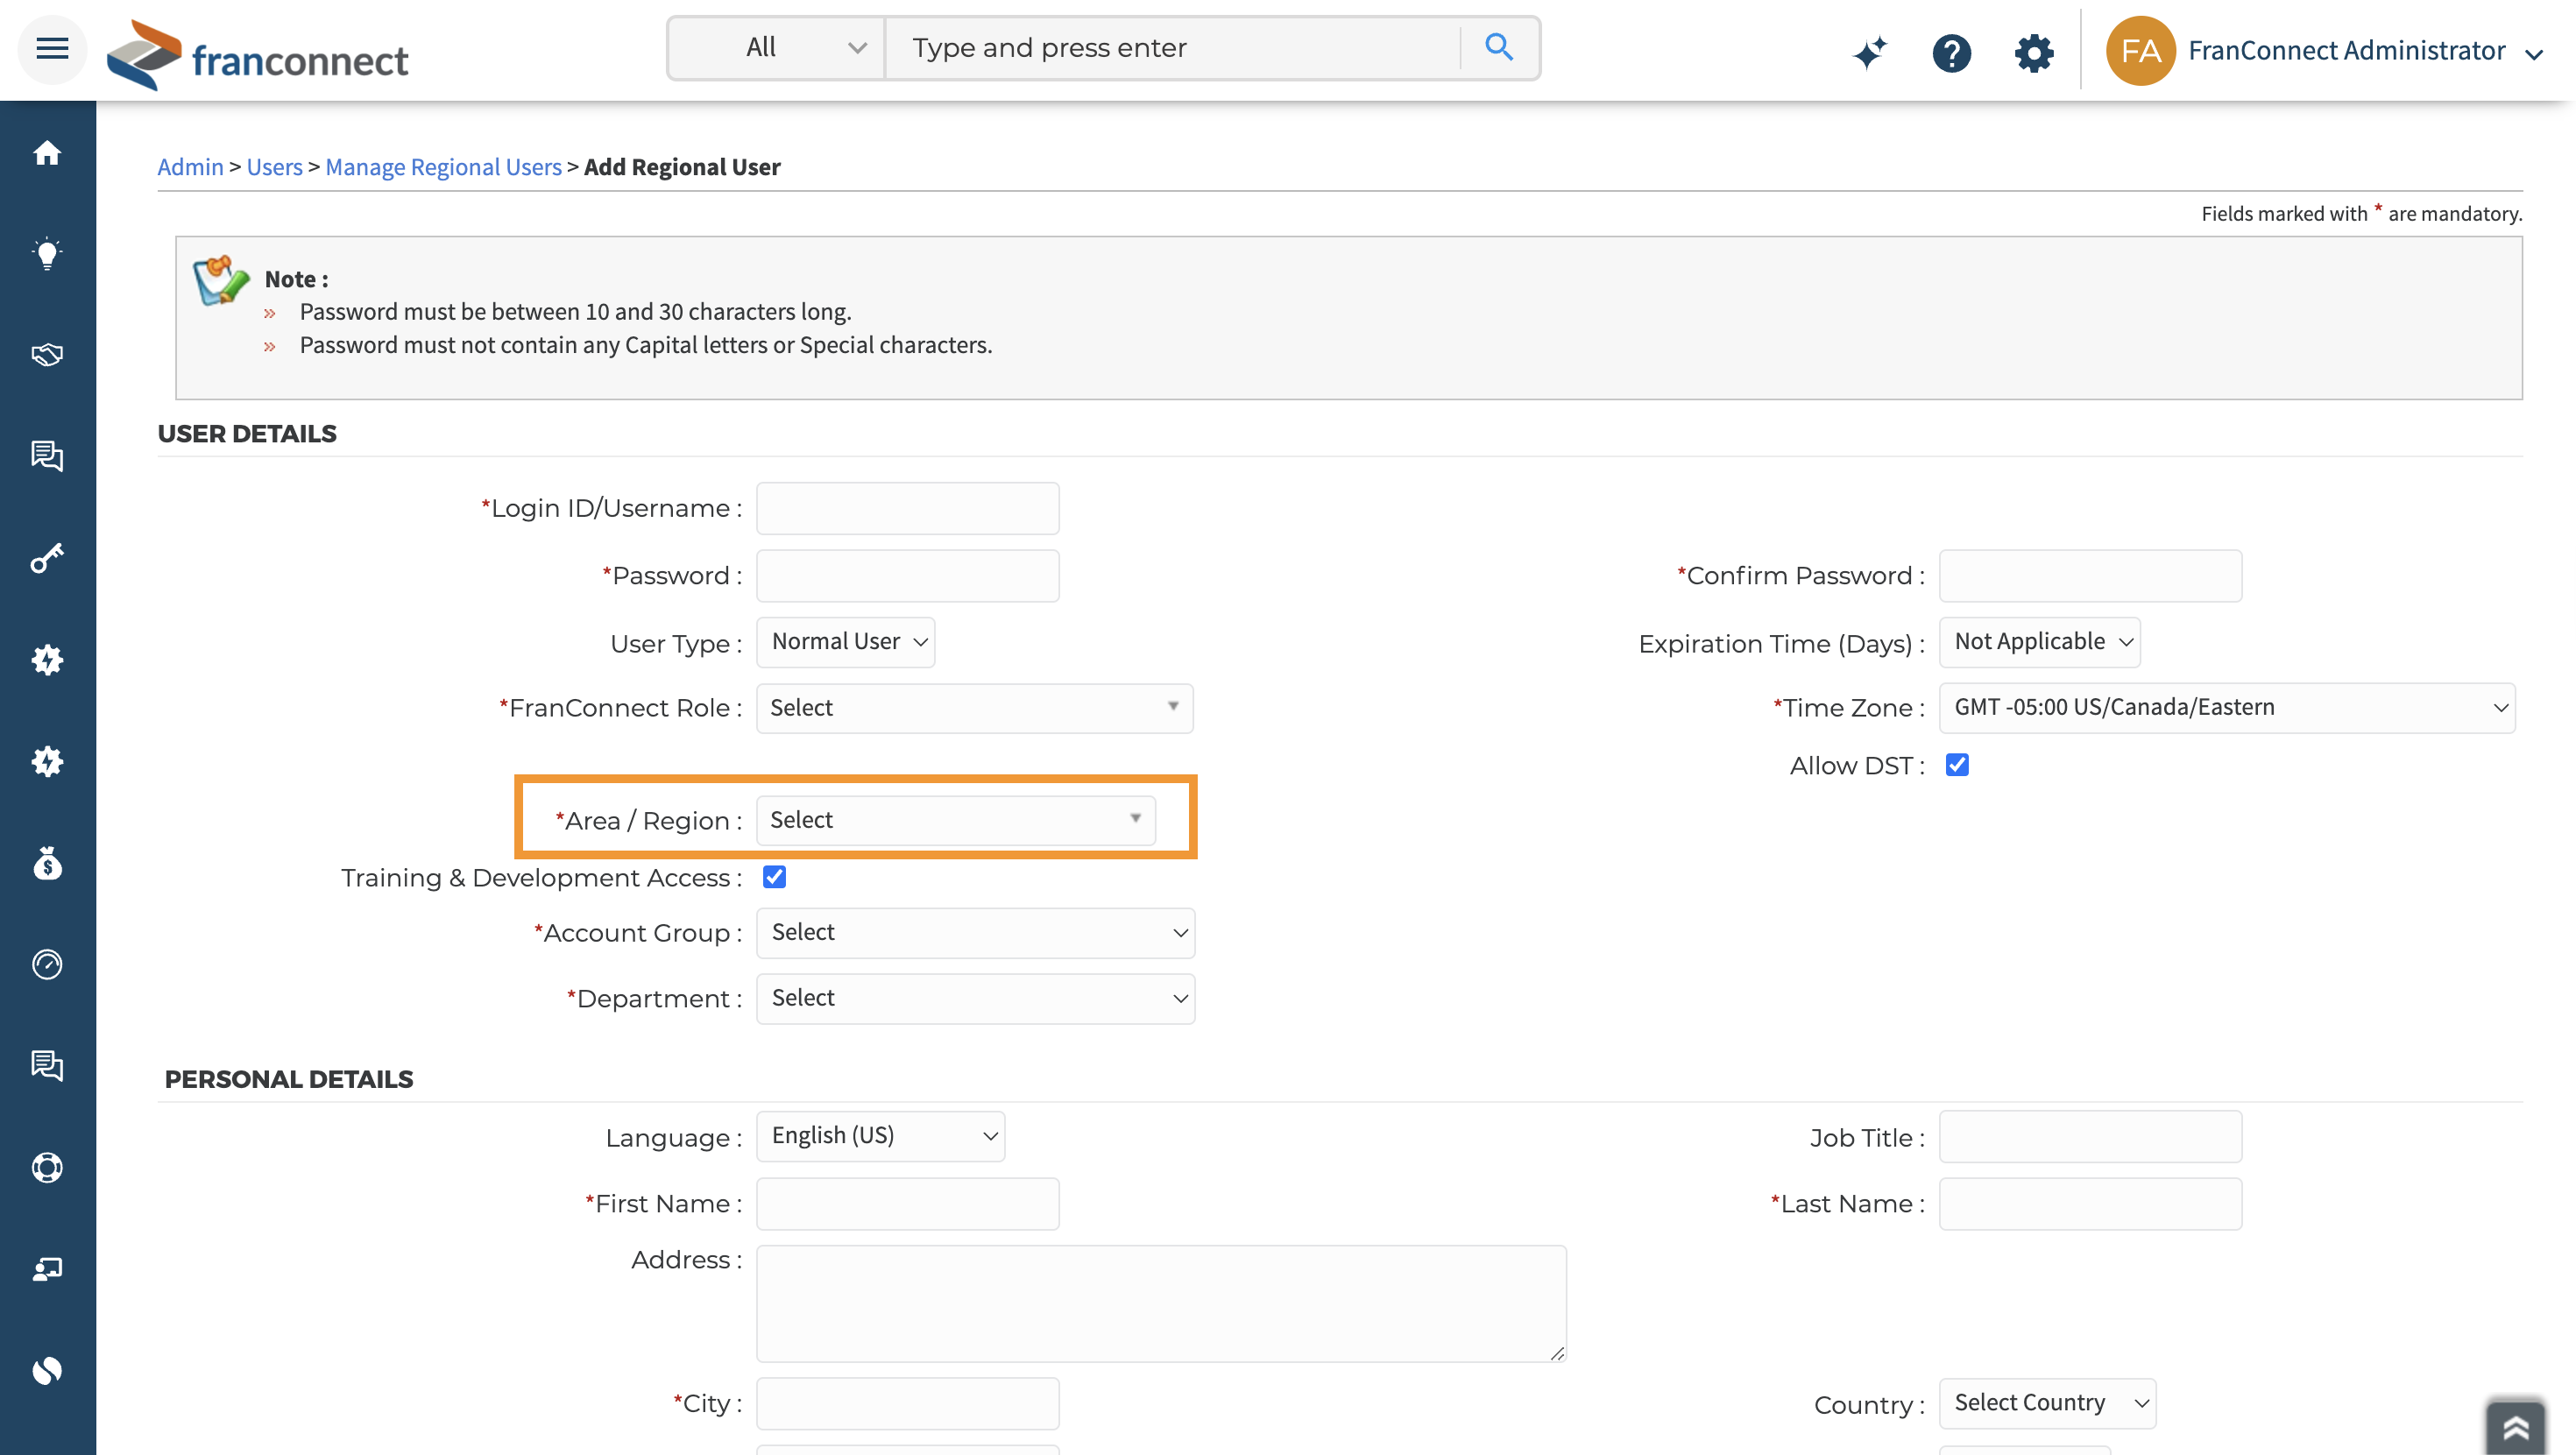Click the Users breadcrumb link
The image size is (2576, 1455).
274,167
